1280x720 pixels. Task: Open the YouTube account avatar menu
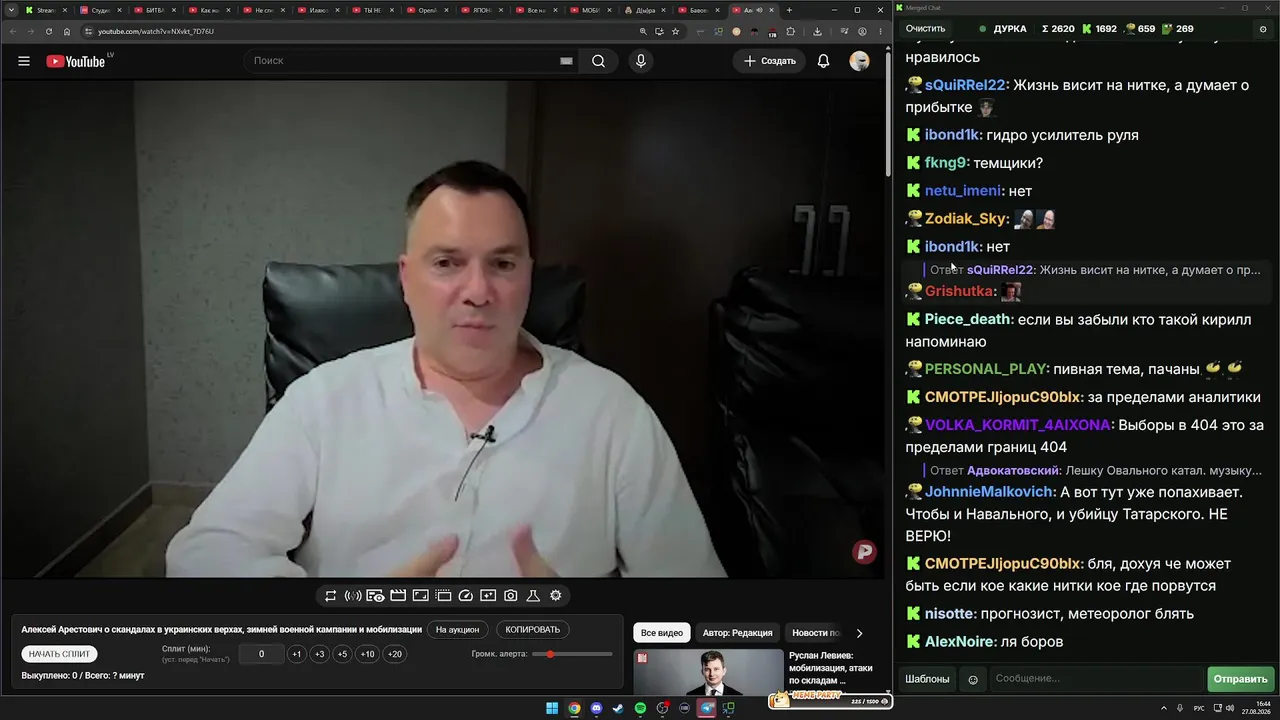859,61
